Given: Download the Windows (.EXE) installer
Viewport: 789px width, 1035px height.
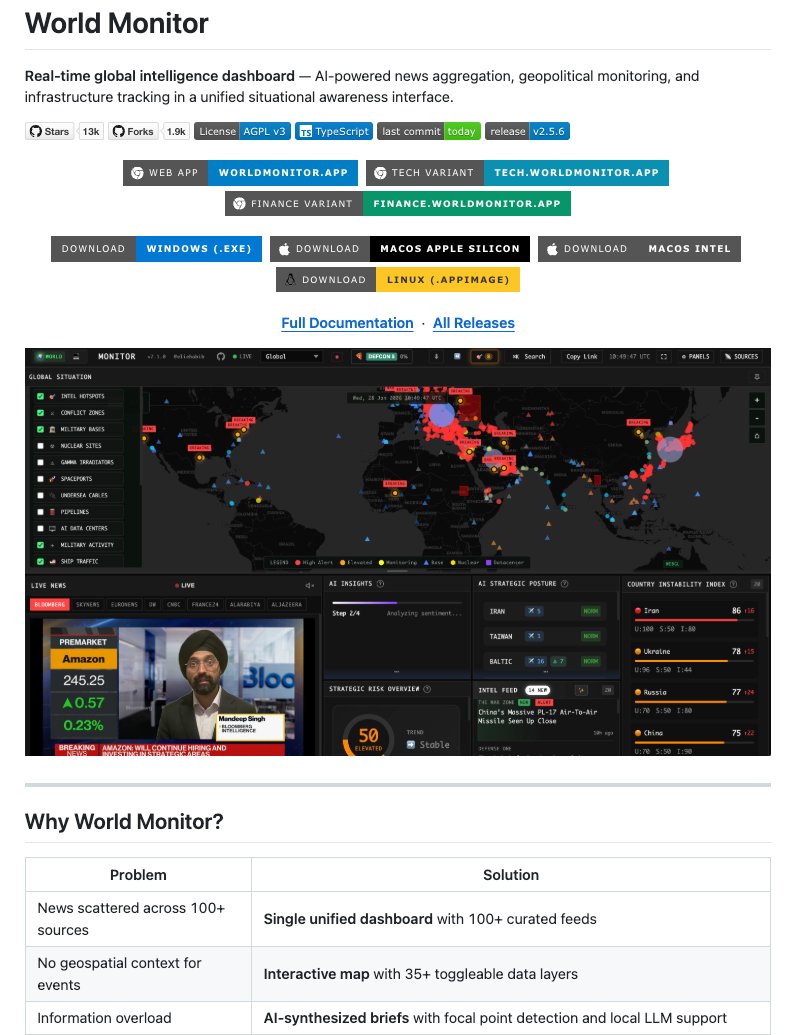Looking at the screenshot, I should click(156, 249).
